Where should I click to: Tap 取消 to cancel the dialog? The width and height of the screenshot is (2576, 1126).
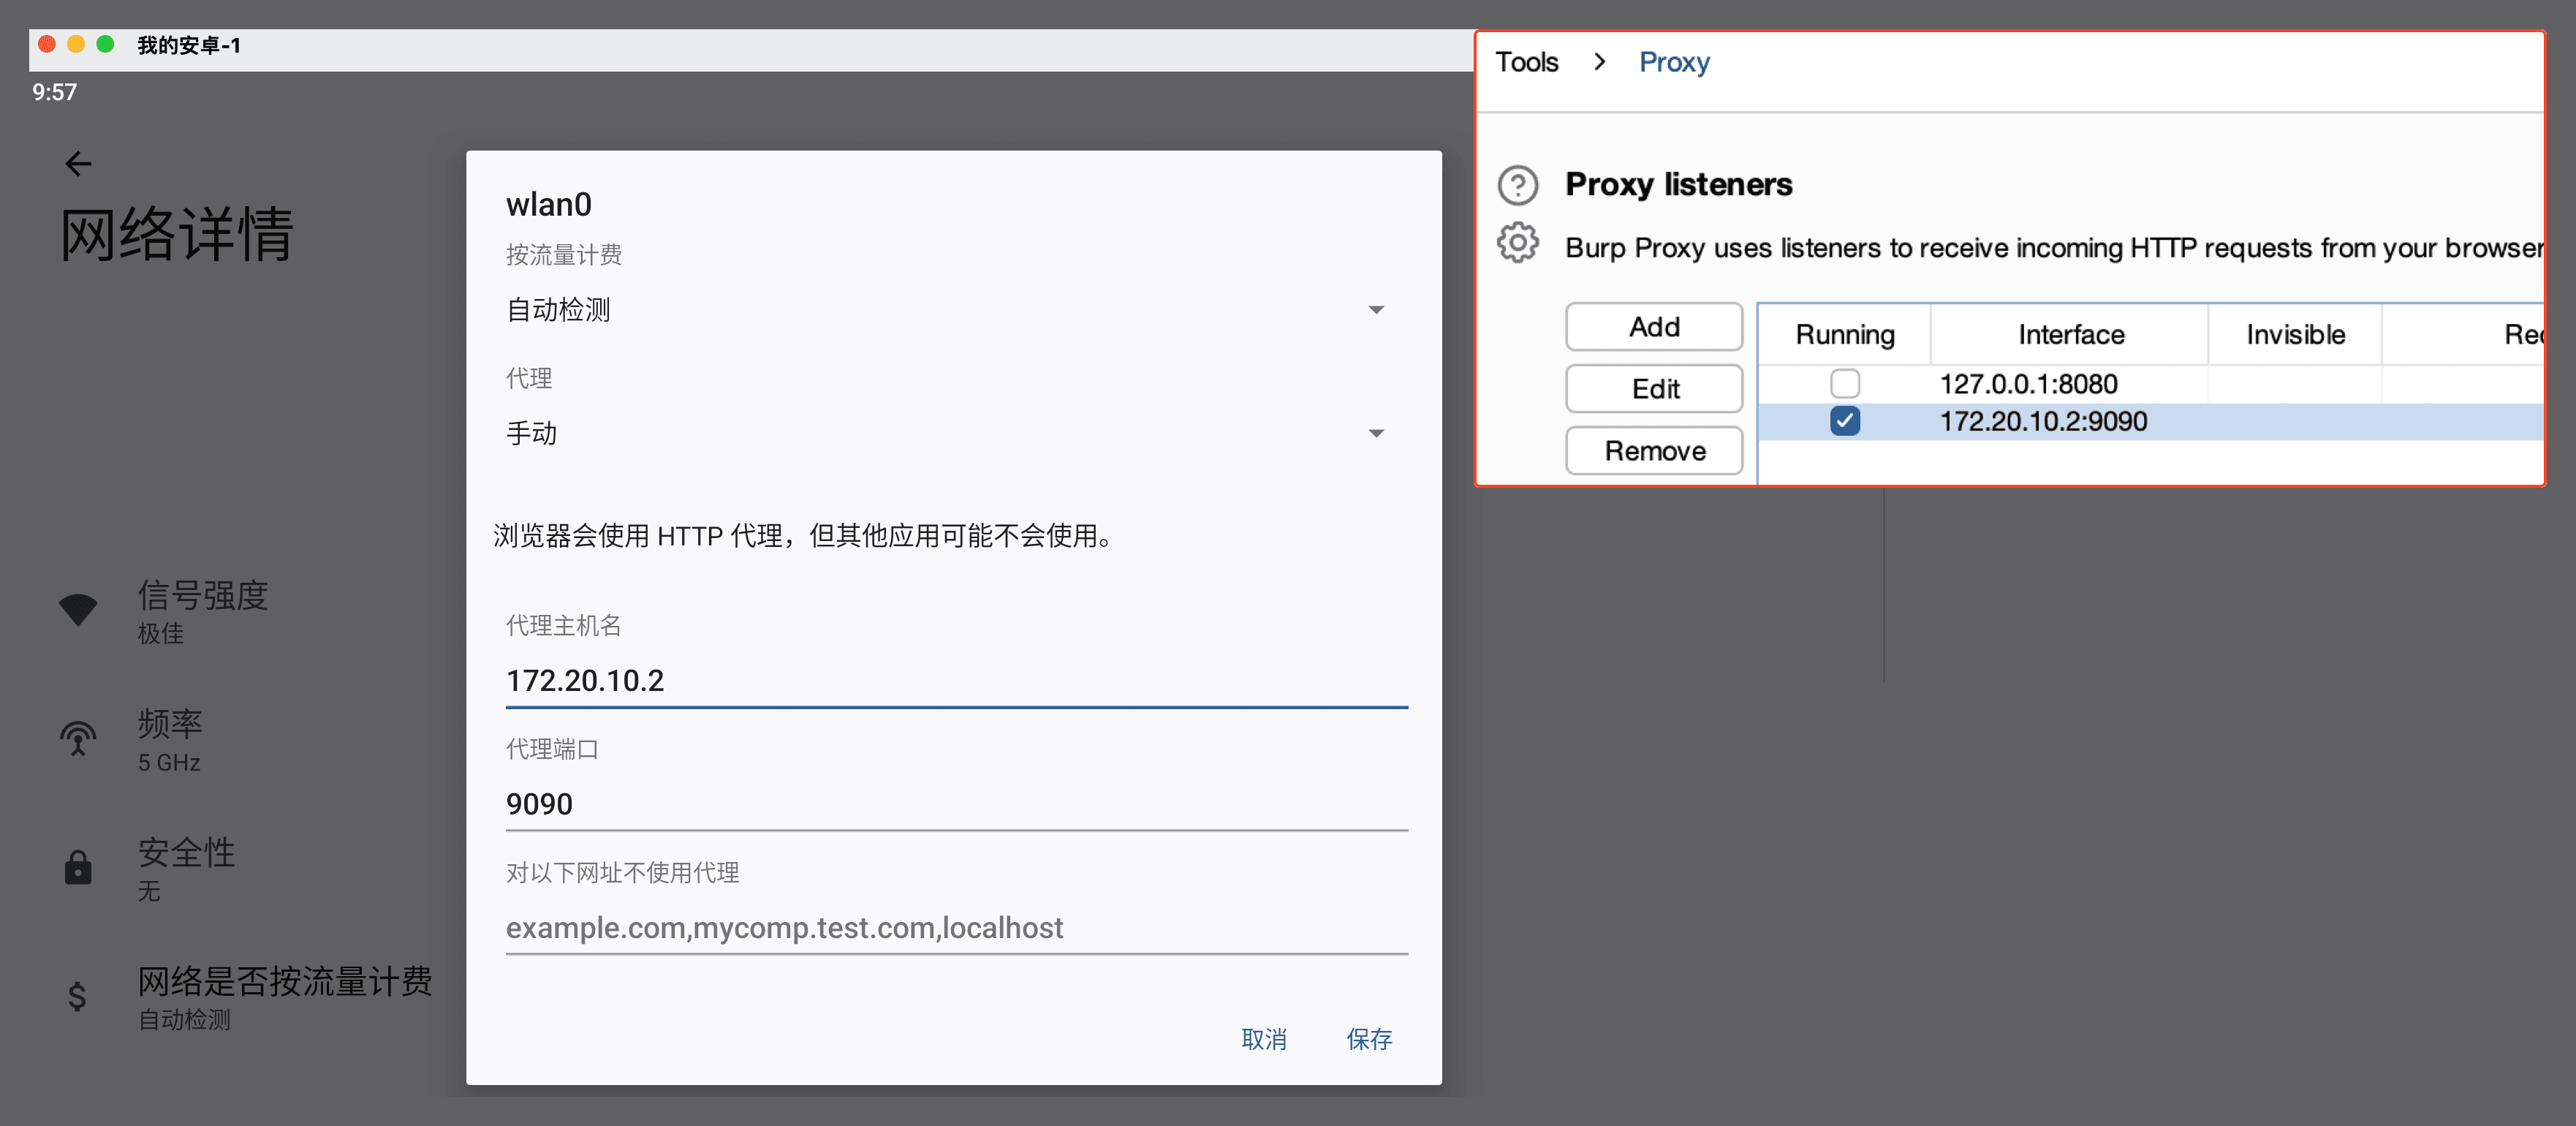tap(1263, 1039)
